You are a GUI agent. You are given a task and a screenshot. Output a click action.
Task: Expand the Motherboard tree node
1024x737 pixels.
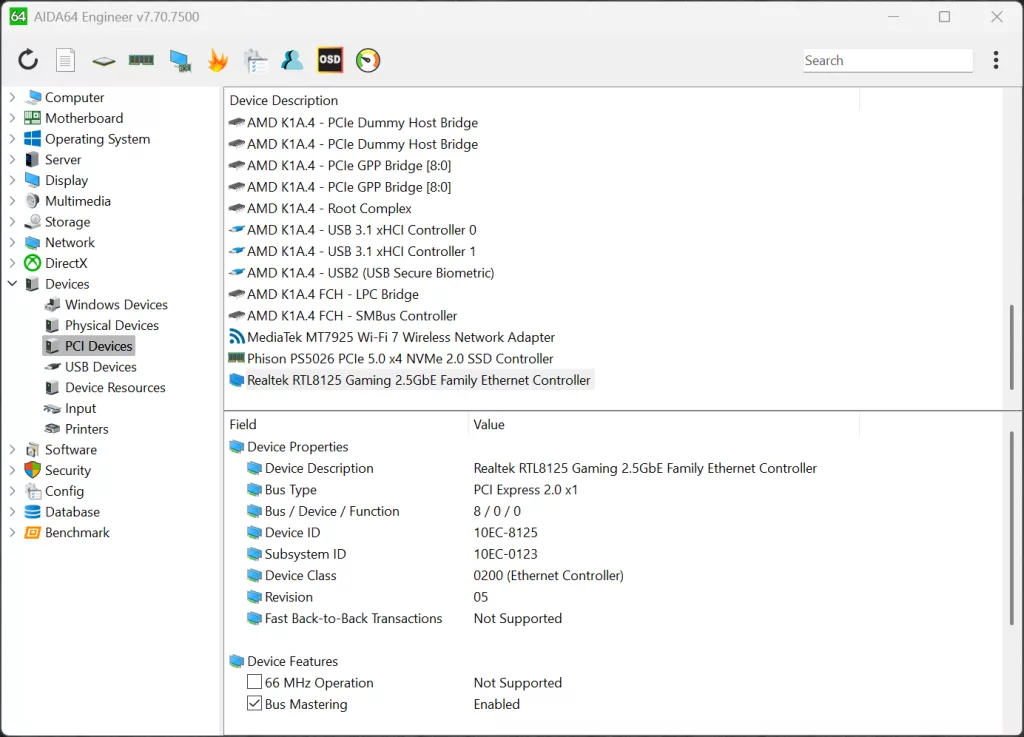(12, 118)
